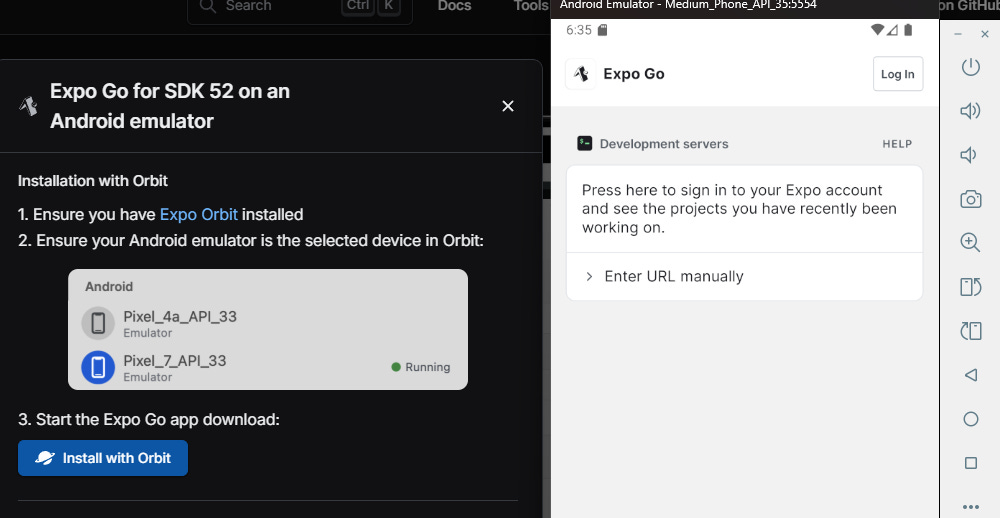Close the Expo Go SDK 52 dialog
Screen dimensions: 1000x518
pos(508,106)
